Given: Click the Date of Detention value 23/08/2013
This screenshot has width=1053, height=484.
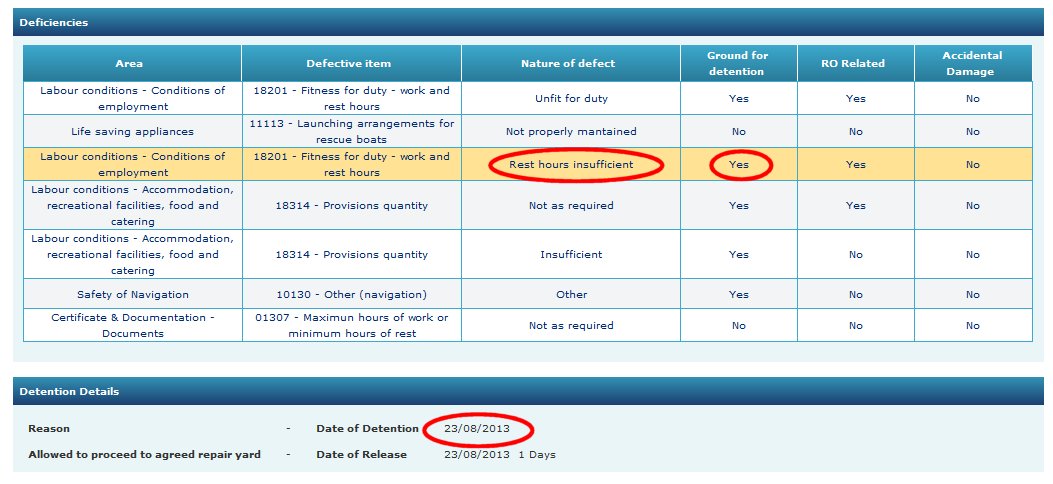Looking at the screenshot, I should point(477,428).
